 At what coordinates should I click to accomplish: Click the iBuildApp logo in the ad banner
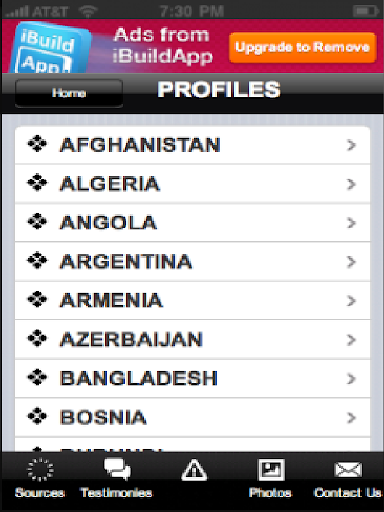[x=50, y=47]
